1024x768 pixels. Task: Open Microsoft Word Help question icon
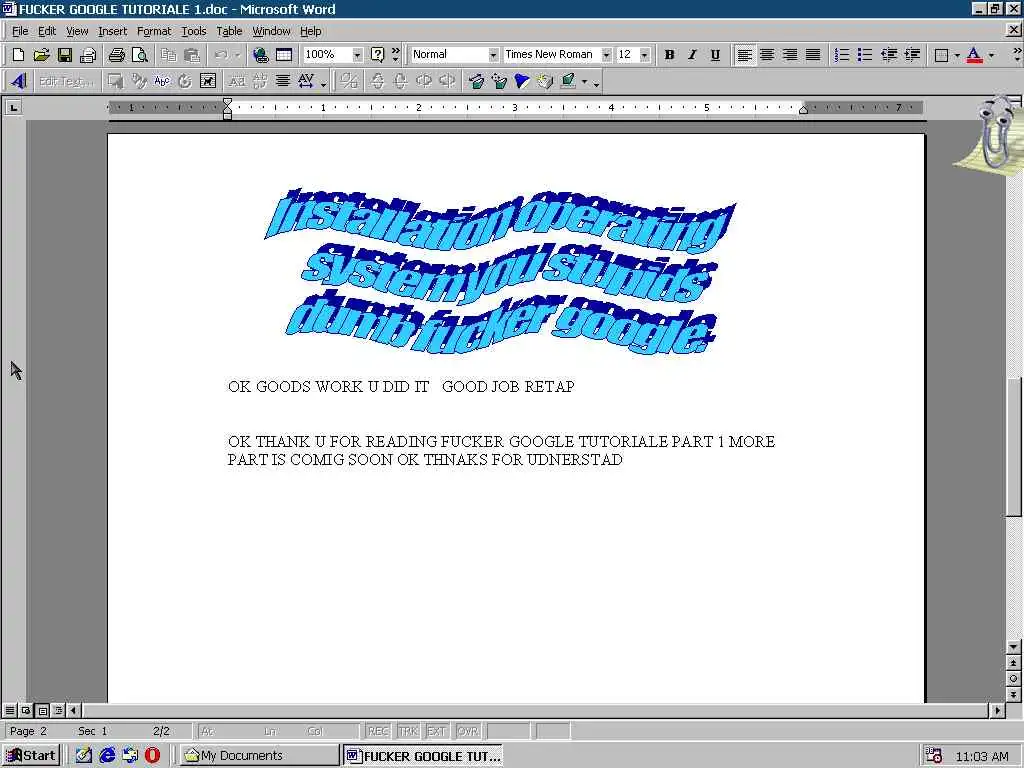[377, 55]
